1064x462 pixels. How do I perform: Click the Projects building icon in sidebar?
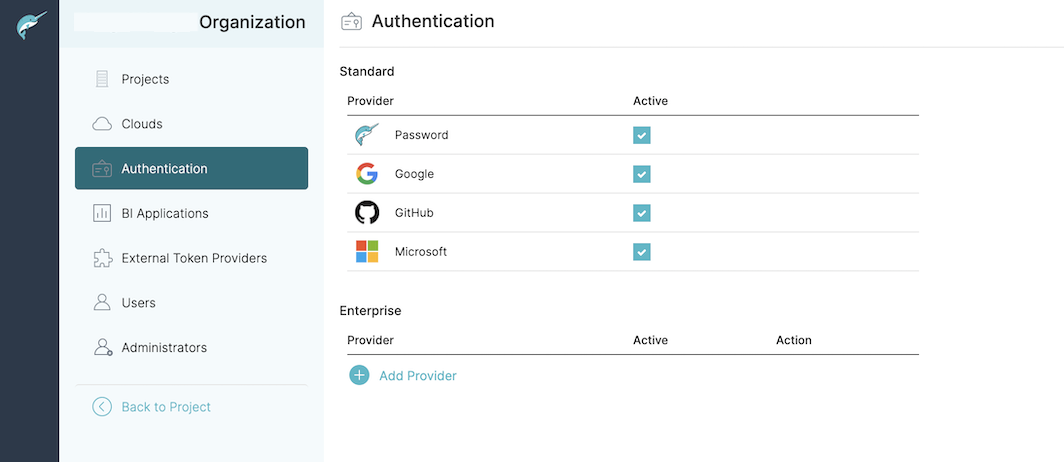coord(102,79)
